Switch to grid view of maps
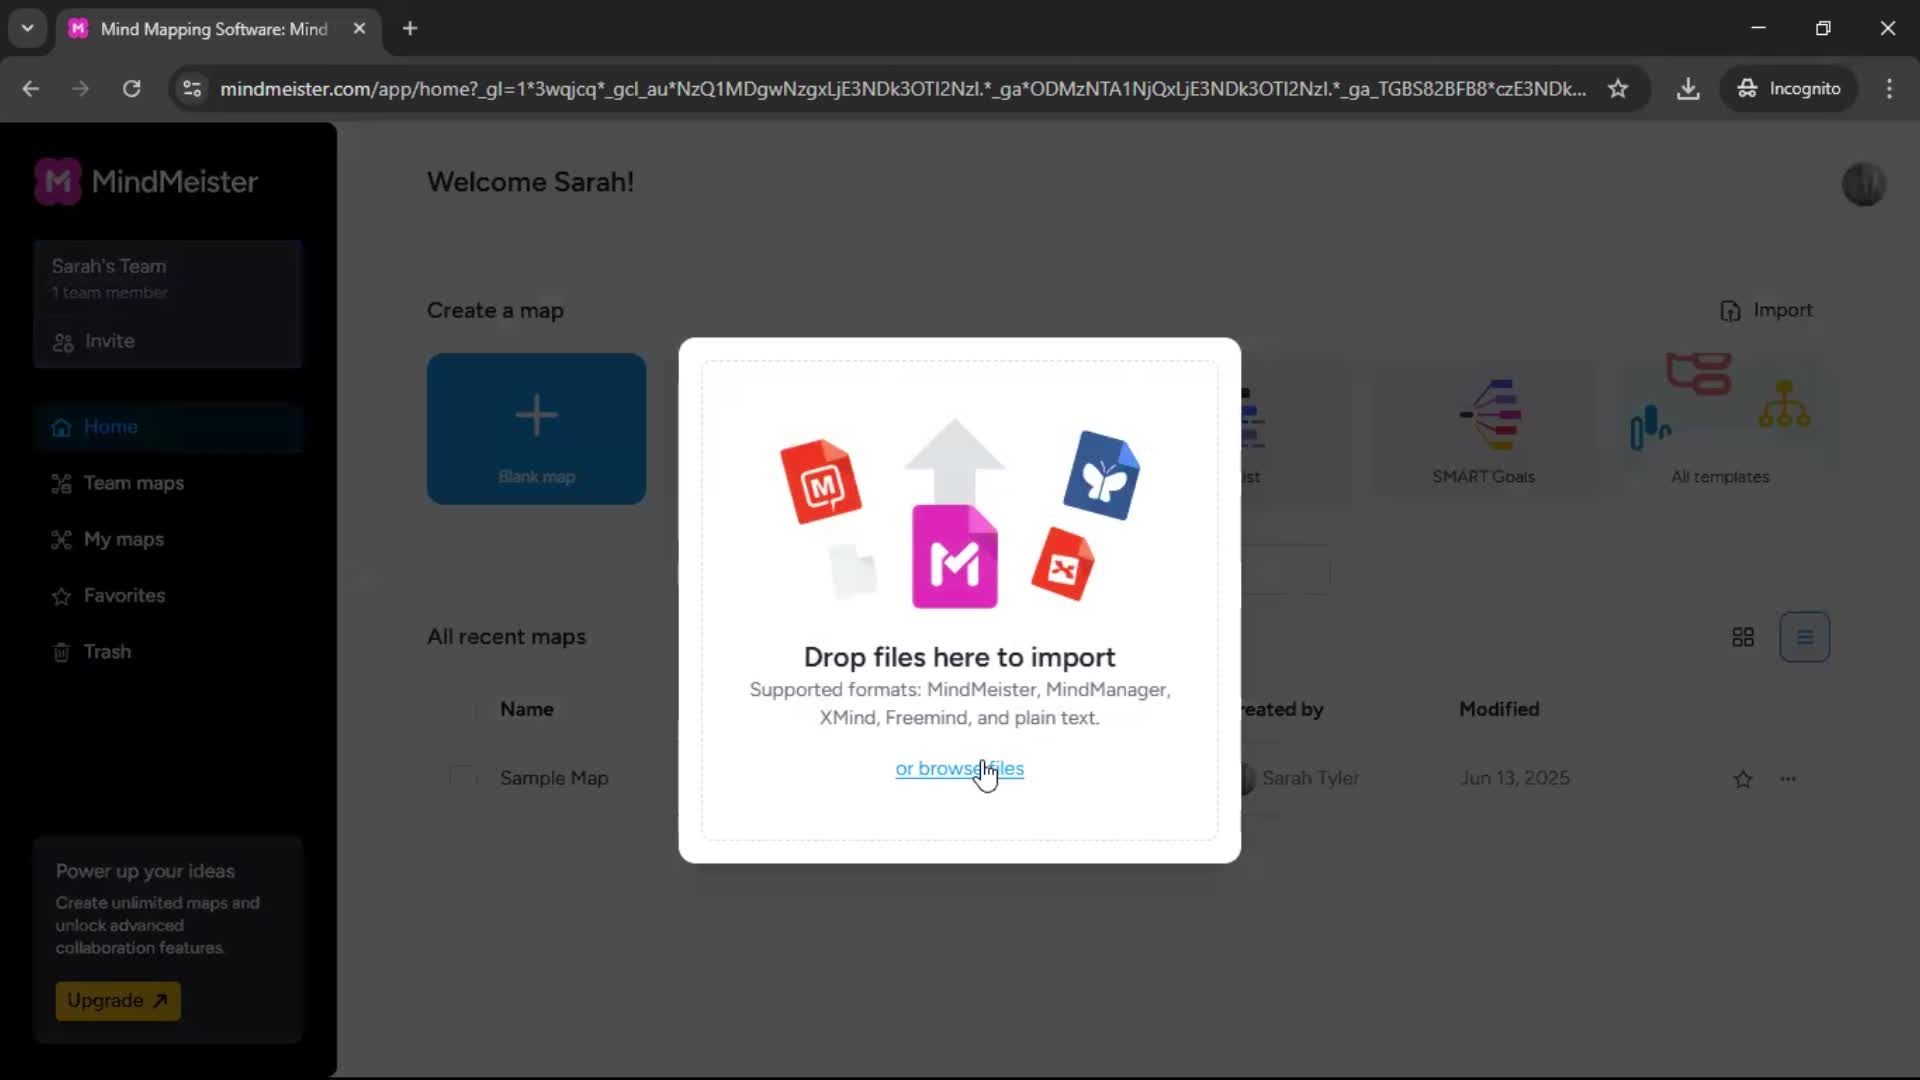1920x1080 pixels. 1743,637
